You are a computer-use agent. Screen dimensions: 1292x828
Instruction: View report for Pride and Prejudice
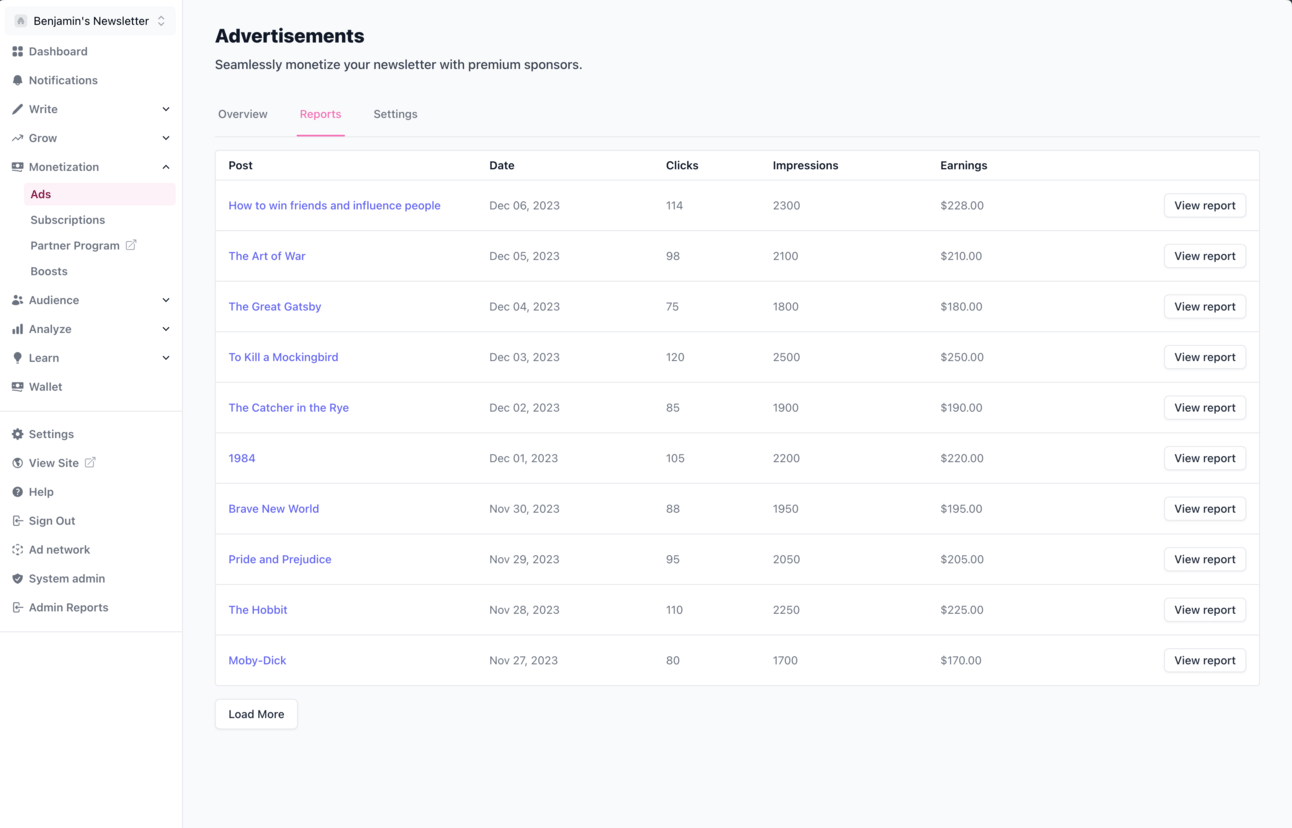coord(1205,559)
